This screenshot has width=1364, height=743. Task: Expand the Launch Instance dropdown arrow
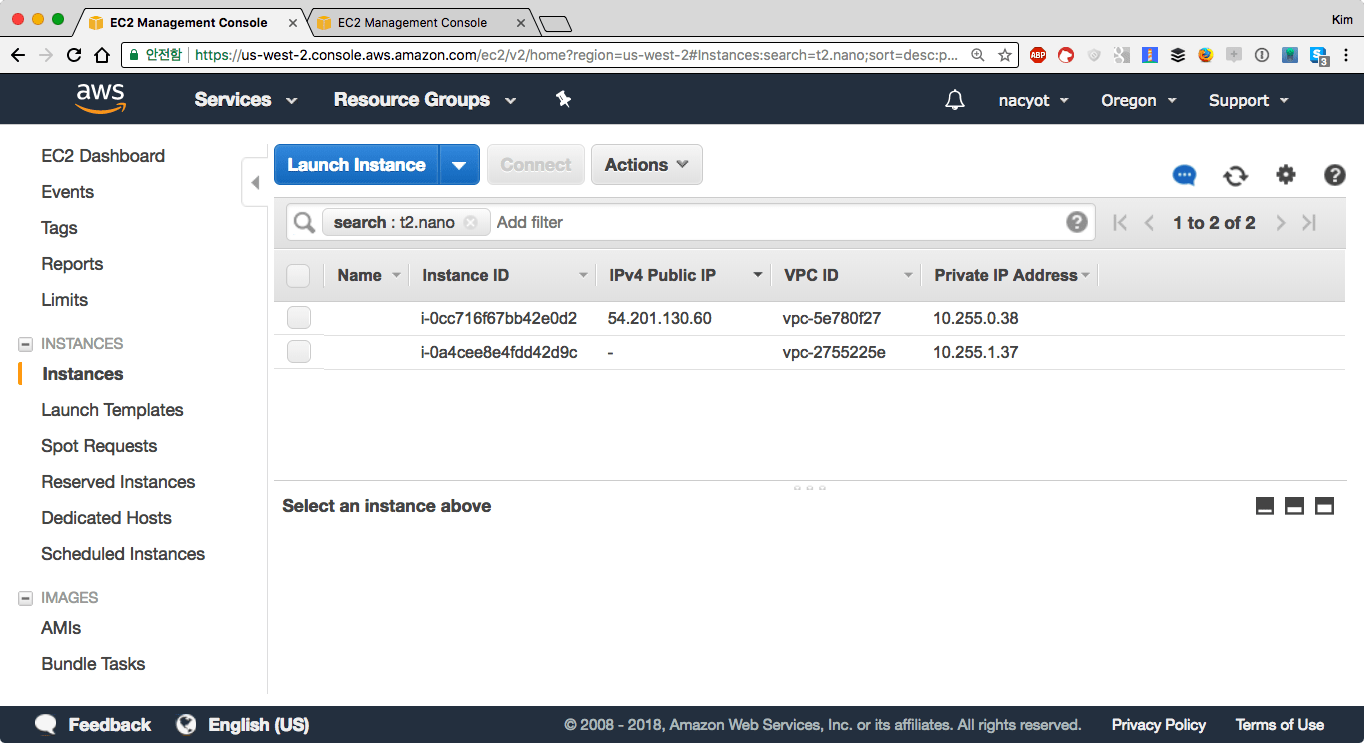click(x=459, y=165)
